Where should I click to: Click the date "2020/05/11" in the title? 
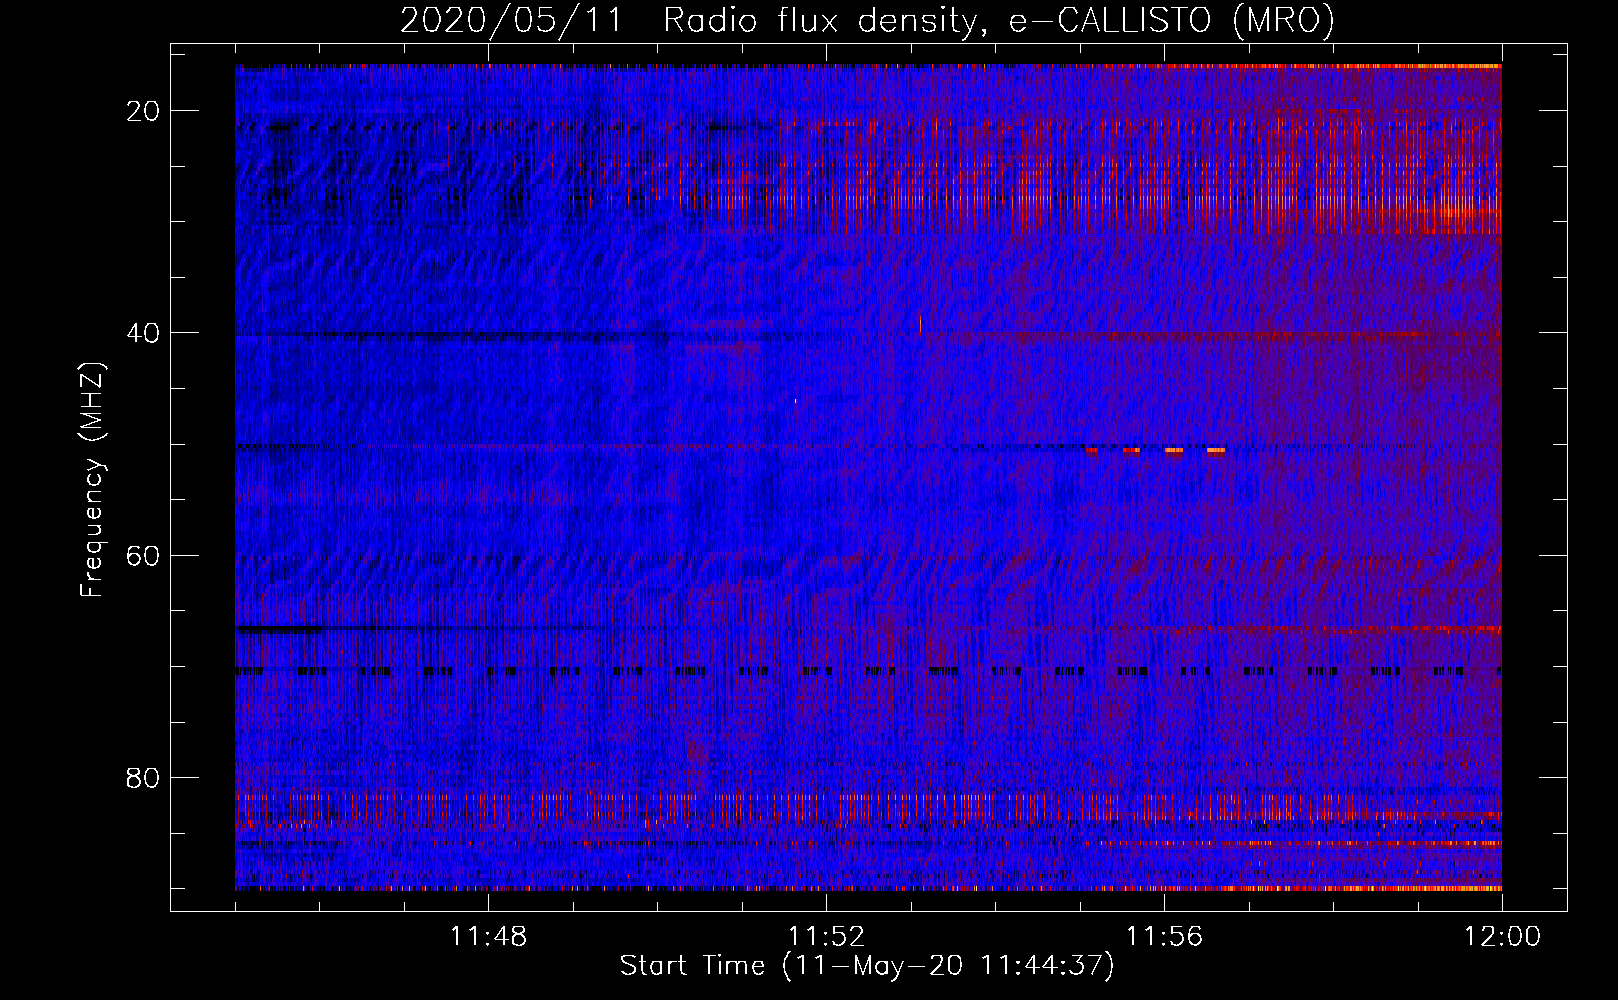(x=510, y=21)
